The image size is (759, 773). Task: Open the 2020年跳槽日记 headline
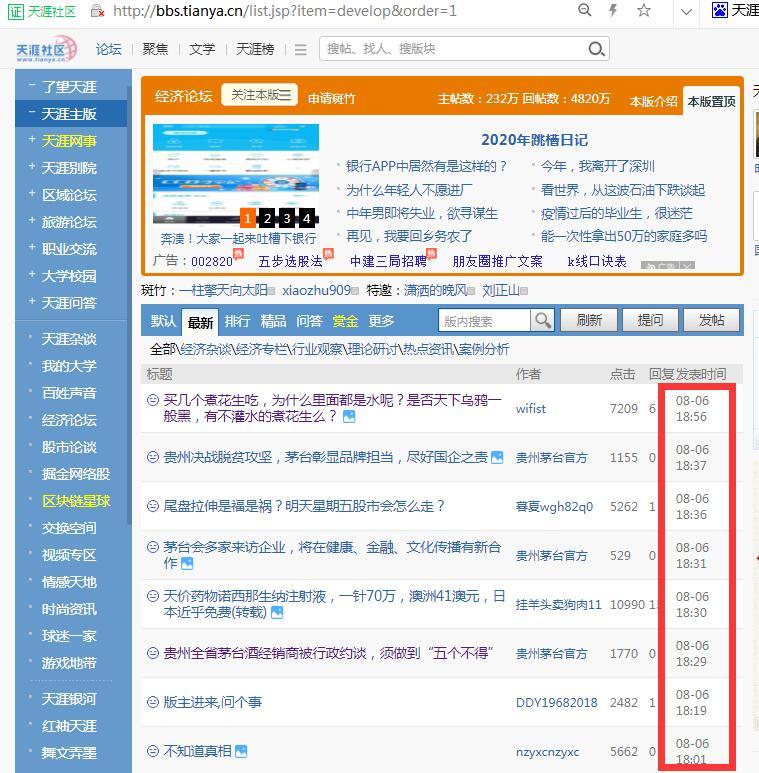pyautogui.click(x=534, y=140)
